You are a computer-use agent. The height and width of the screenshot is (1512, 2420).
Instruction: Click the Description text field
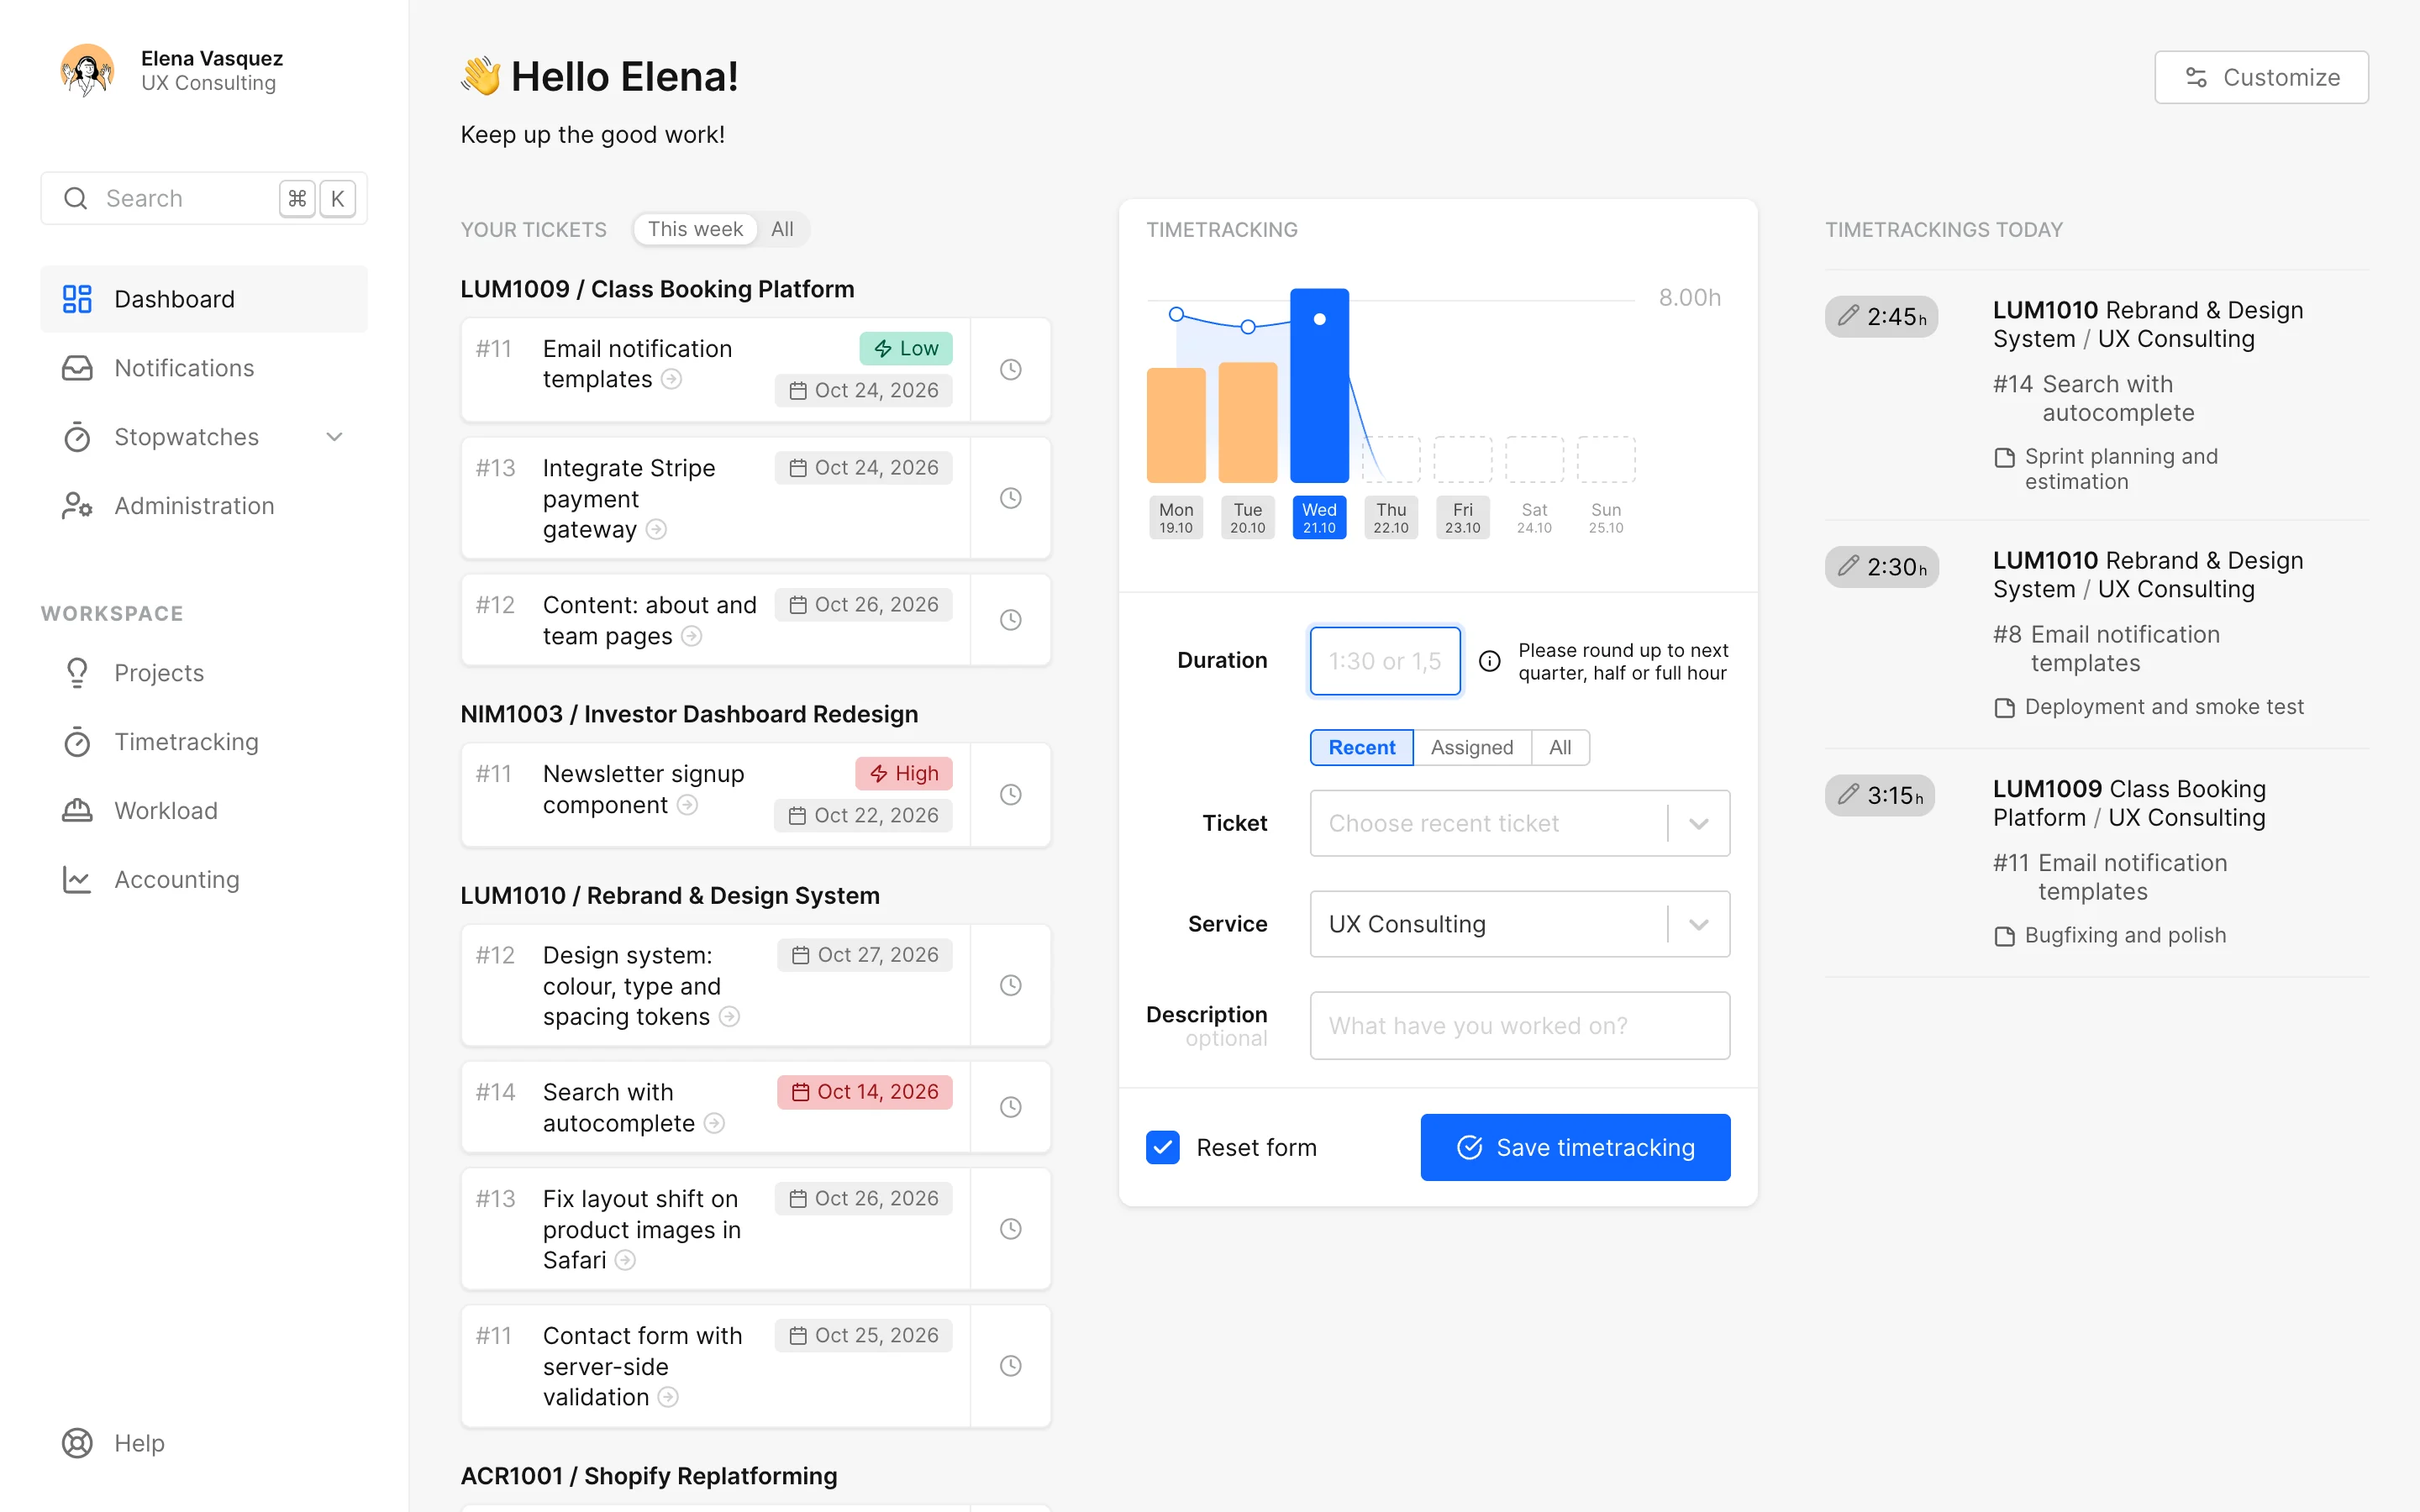1519,1025
